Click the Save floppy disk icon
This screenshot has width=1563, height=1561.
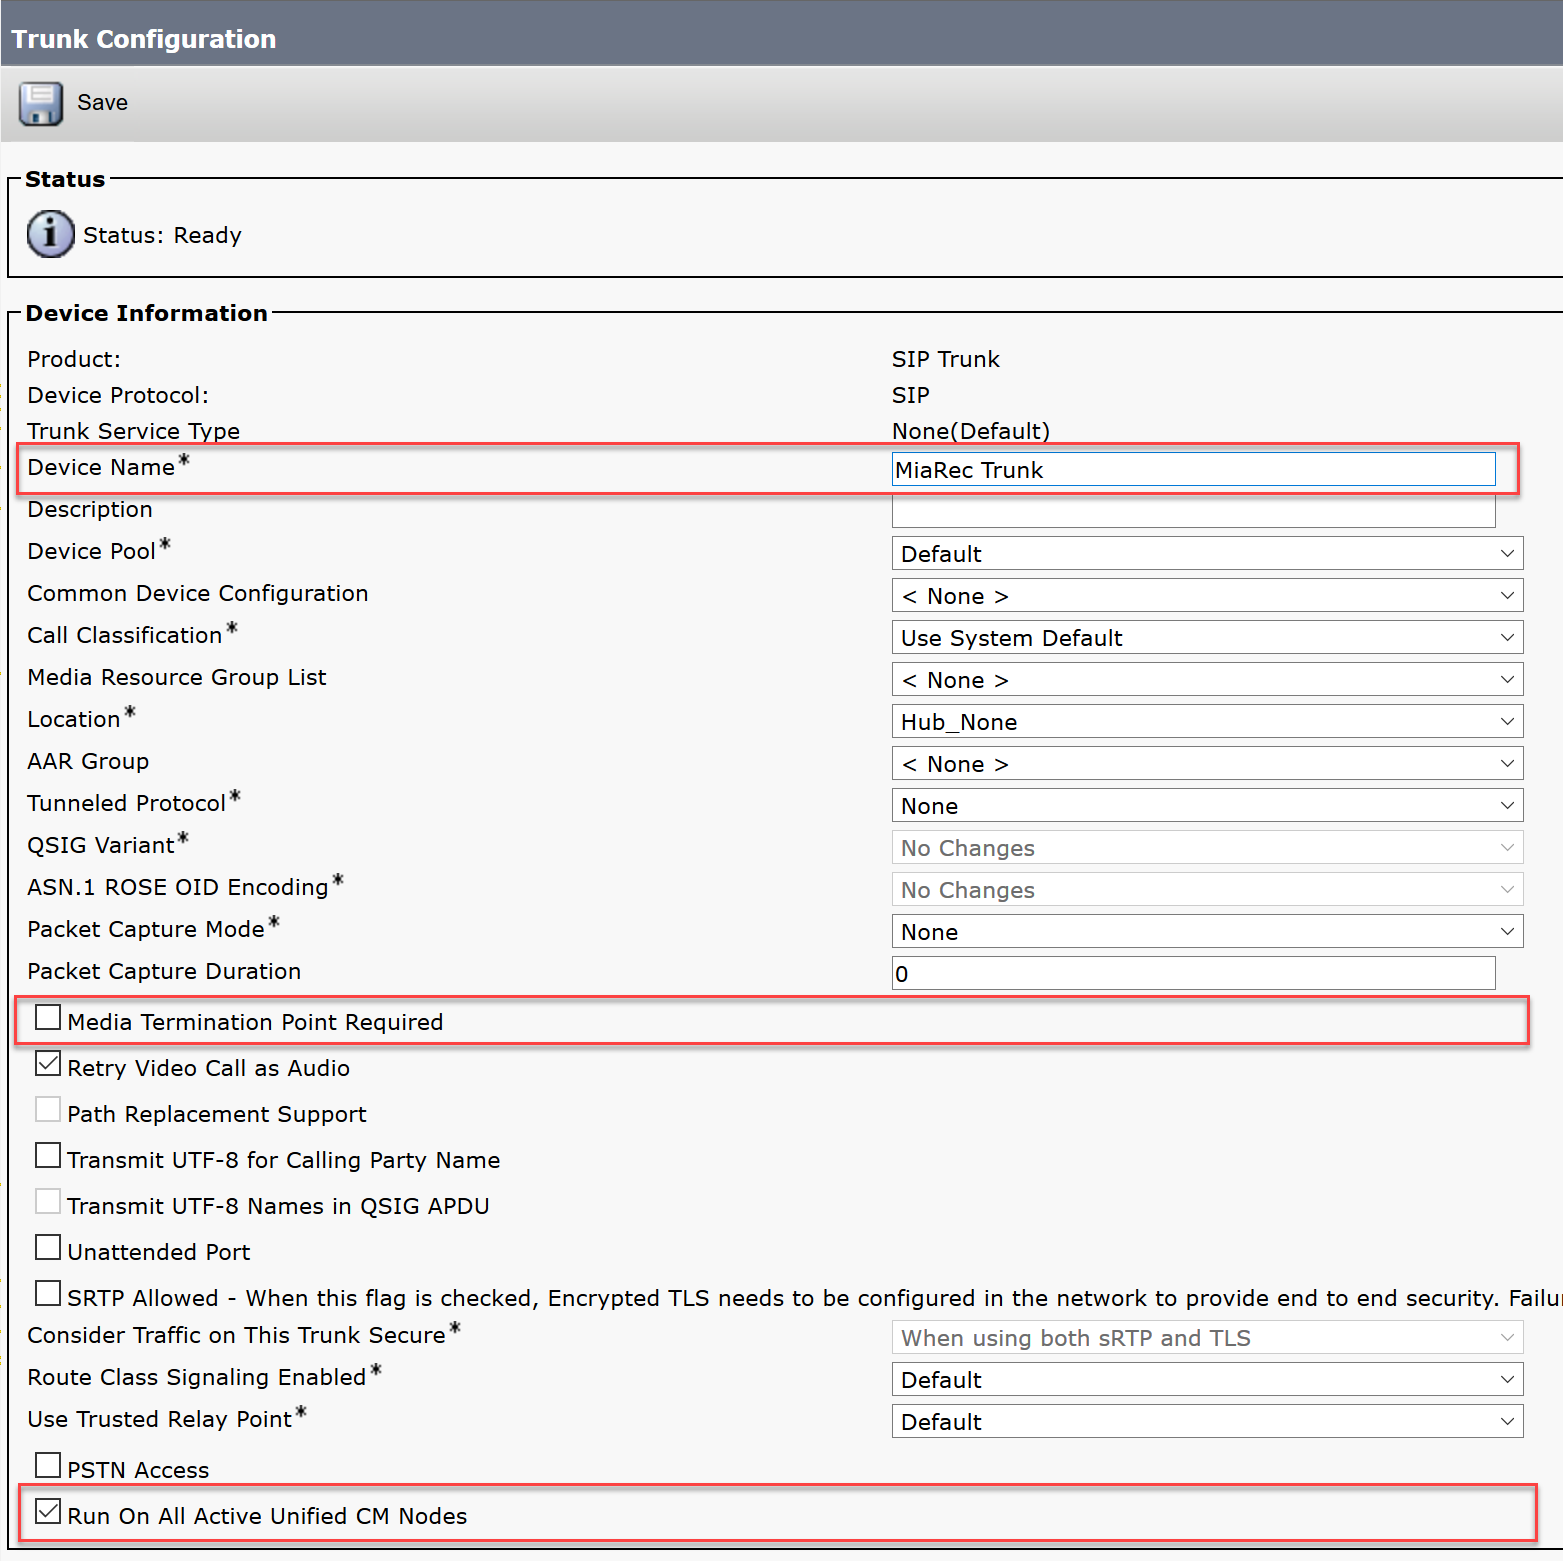(x=40, y=103)
